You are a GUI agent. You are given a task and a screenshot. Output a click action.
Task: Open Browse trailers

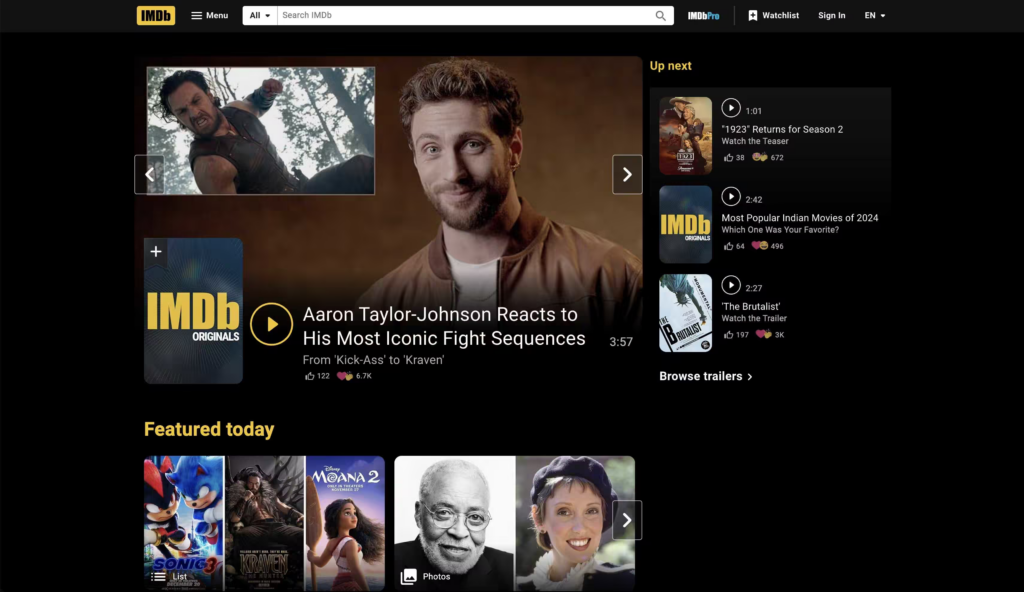[705, 376]
